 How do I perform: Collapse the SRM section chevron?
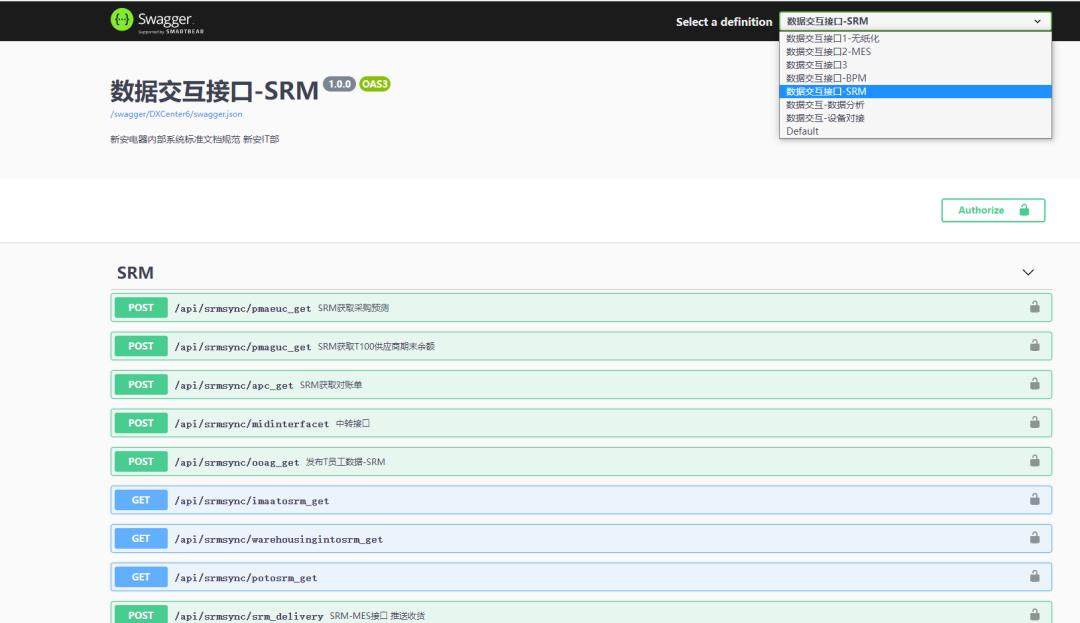(x=1028, y=273)
